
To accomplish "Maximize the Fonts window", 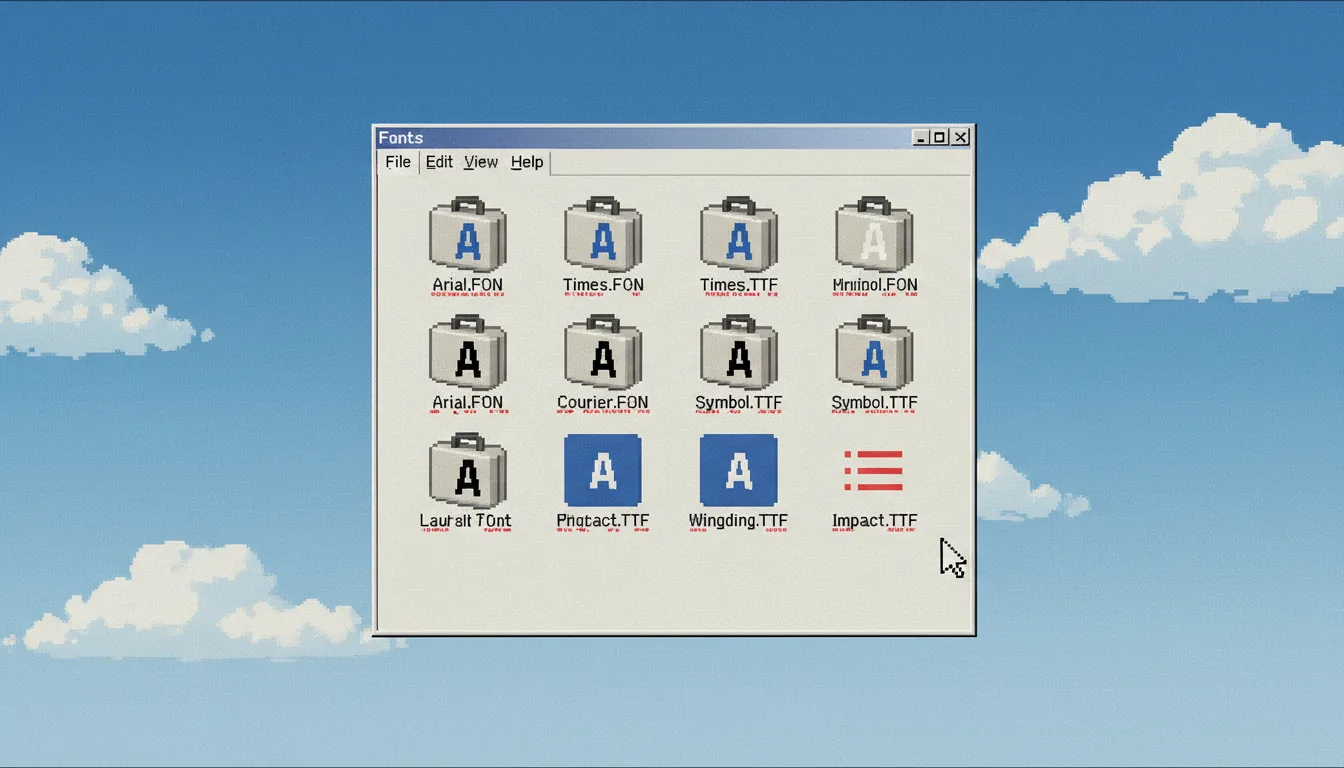I will (941, 137).
